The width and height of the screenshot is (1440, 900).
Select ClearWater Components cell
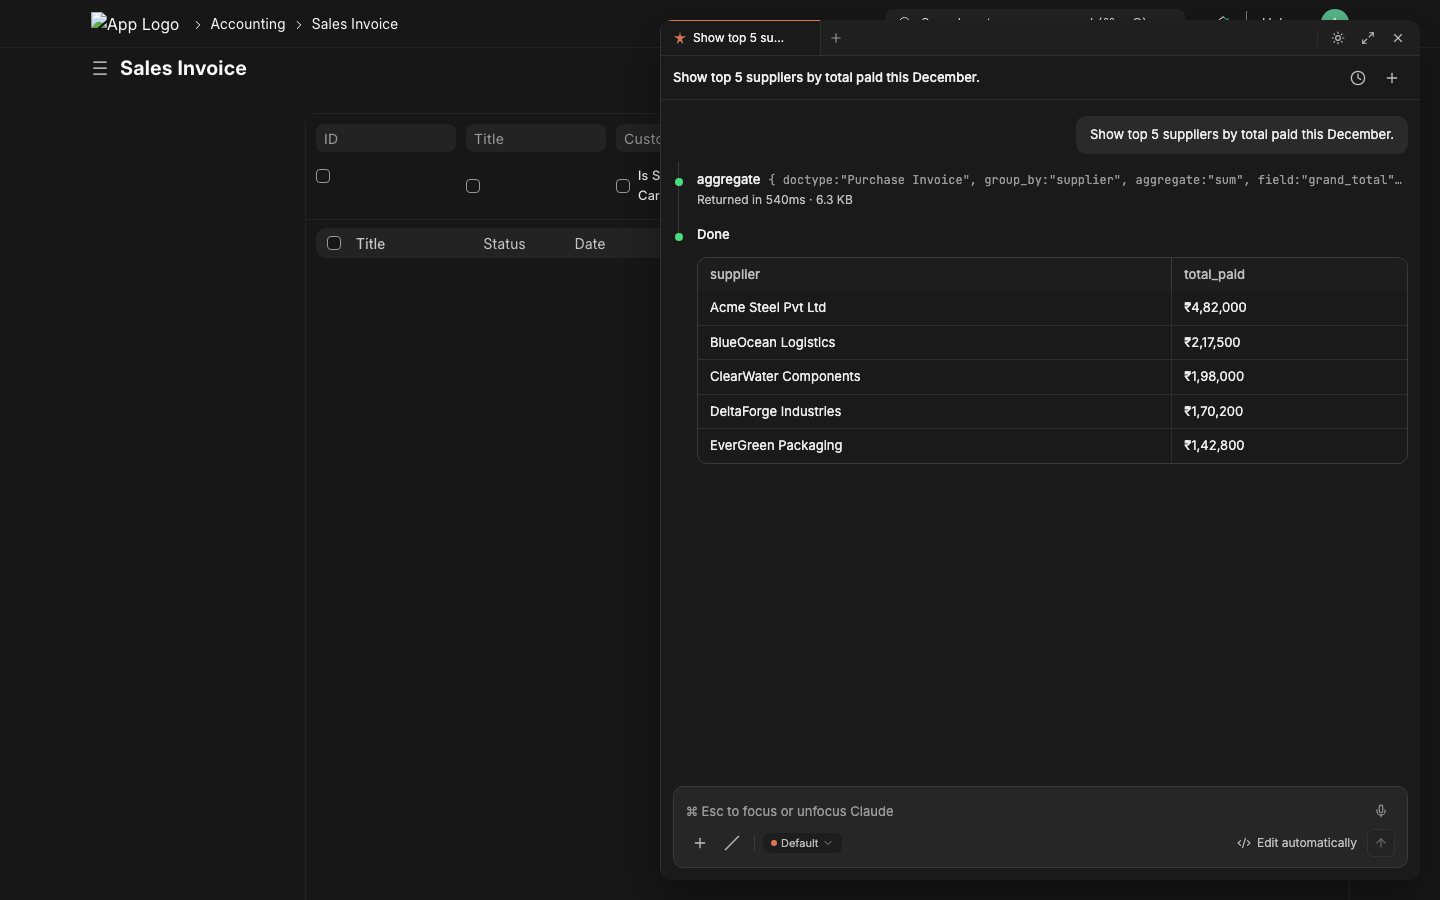[934, 377]
